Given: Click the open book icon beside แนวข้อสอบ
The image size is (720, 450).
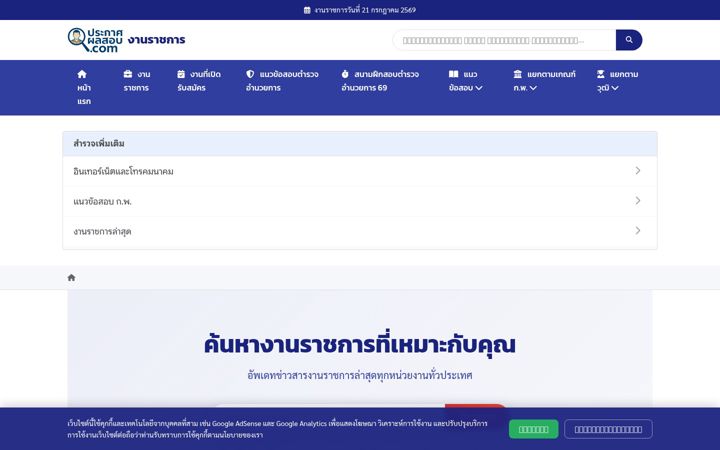Looking at the screenshot, I should [x=453, y=74].
